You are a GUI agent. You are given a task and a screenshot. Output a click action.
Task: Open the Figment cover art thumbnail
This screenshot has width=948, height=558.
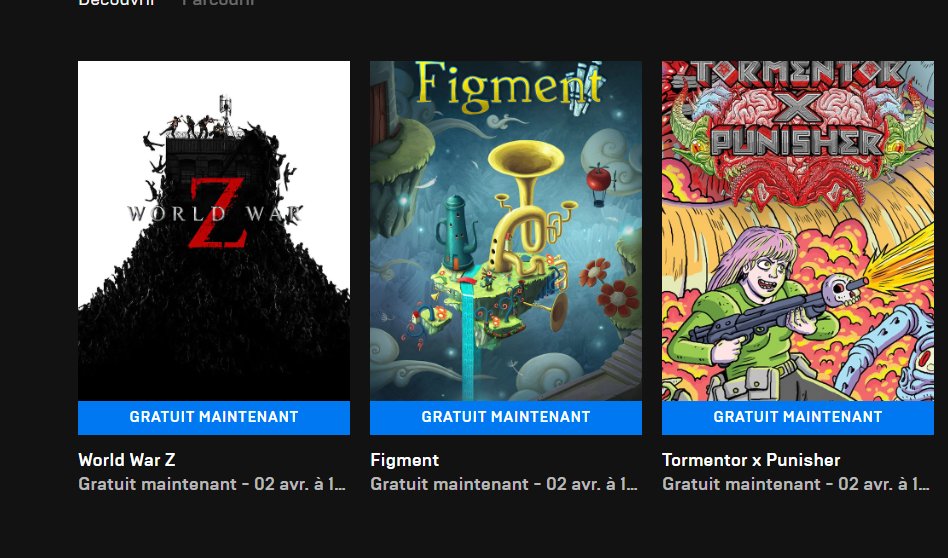(506, 230)
